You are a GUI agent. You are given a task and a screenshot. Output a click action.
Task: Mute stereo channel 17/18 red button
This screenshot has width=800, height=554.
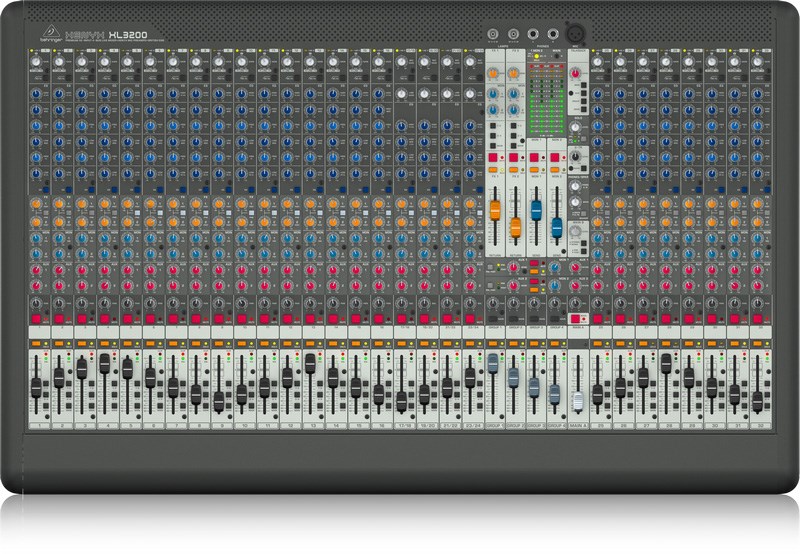(x=401, y=319)
